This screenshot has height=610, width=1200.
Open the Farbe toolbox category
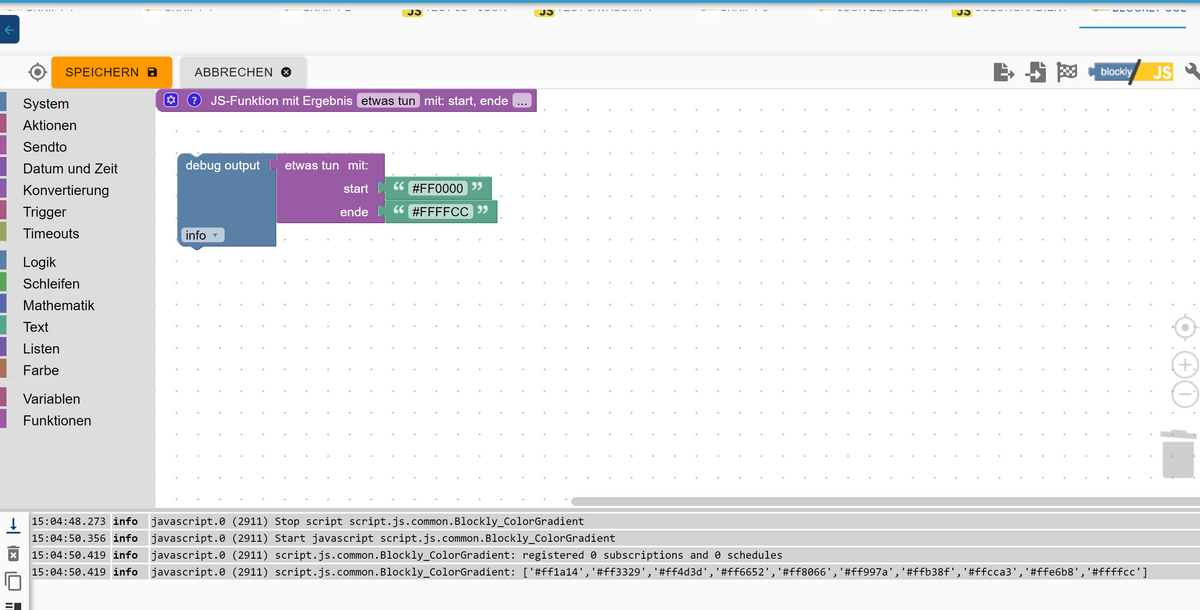pos(77,370)
